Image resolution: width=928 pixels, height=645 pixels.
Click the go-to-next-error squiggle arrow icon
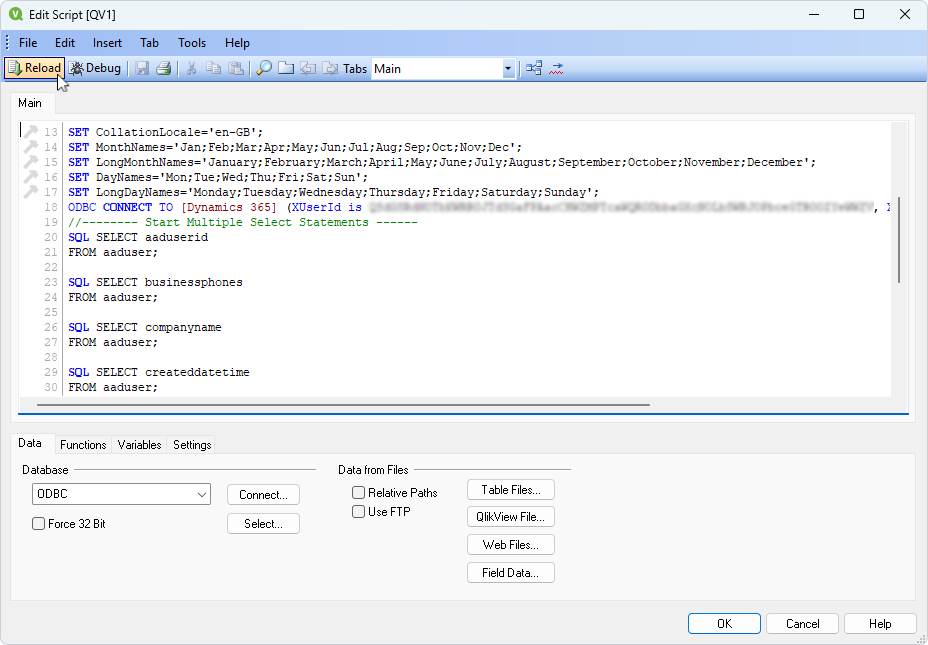[x=556, y=69]
